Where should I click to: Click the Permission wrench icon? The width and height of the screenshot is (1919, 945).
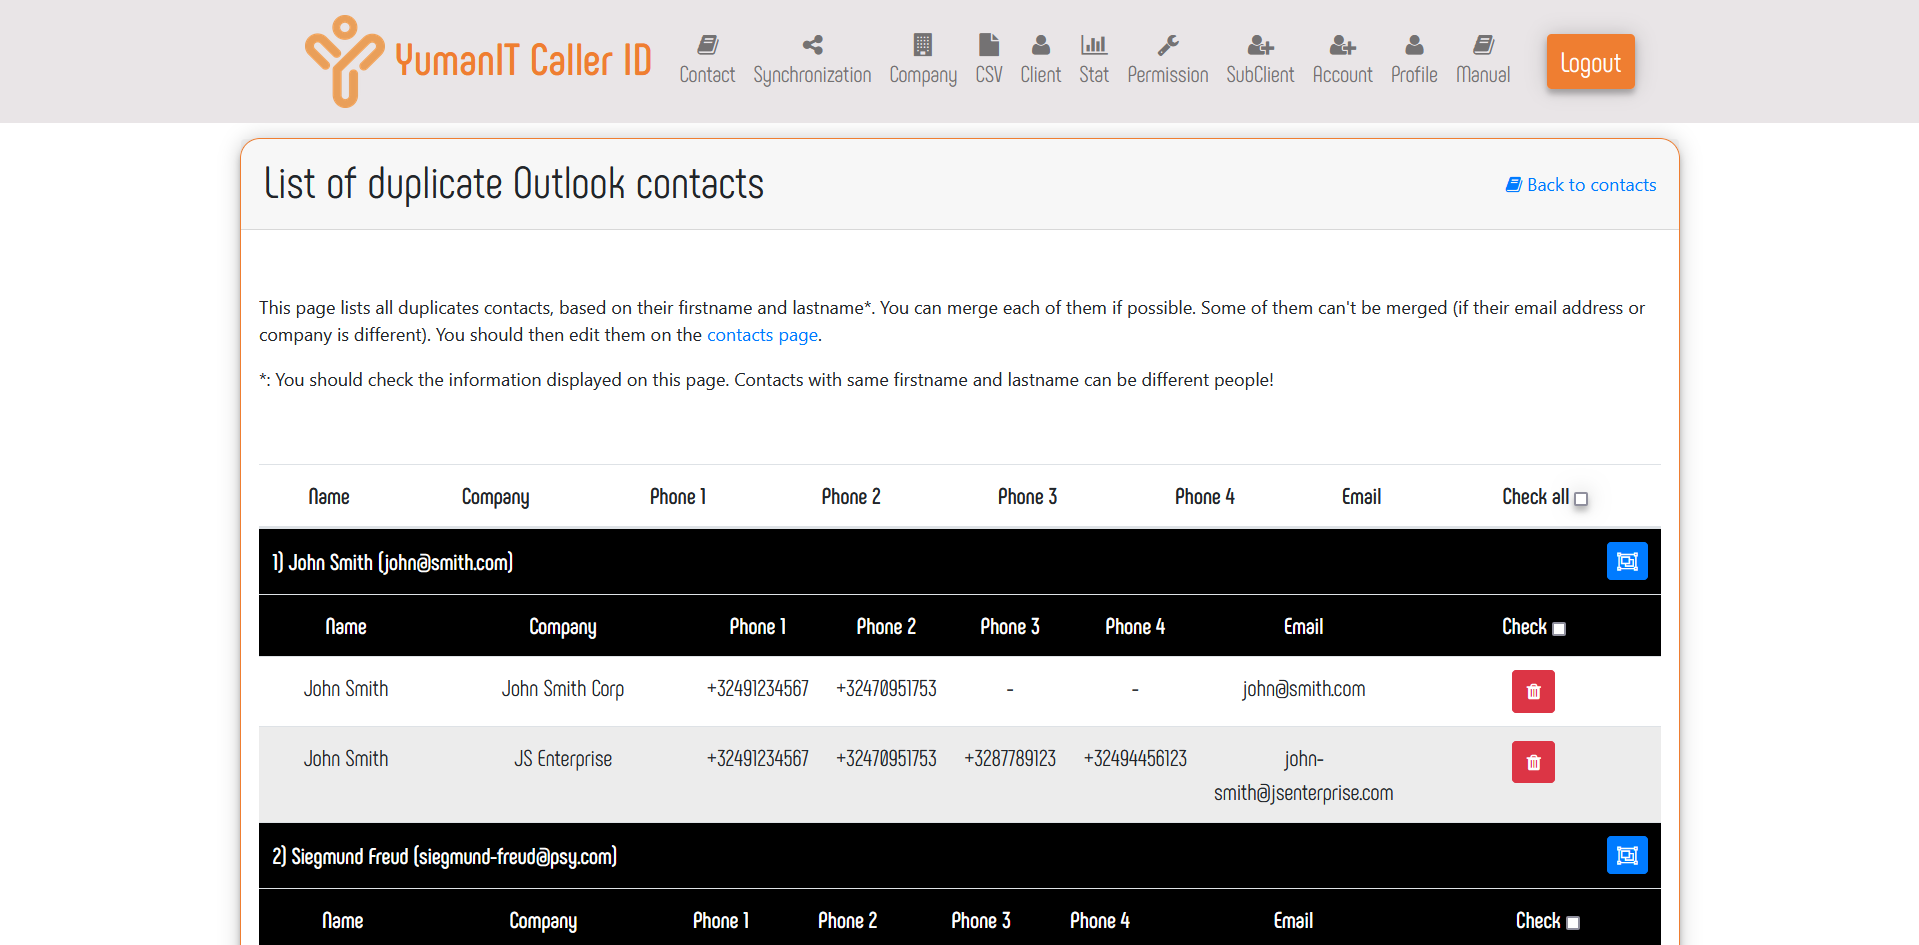tap(1168, 45)
